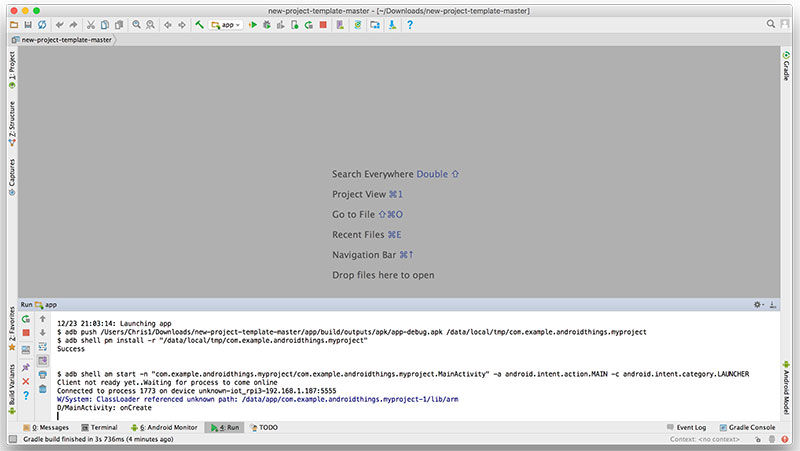This screenshot has height=451, width=800.
Task: Select the 4: Run tab
Action: 224,428
